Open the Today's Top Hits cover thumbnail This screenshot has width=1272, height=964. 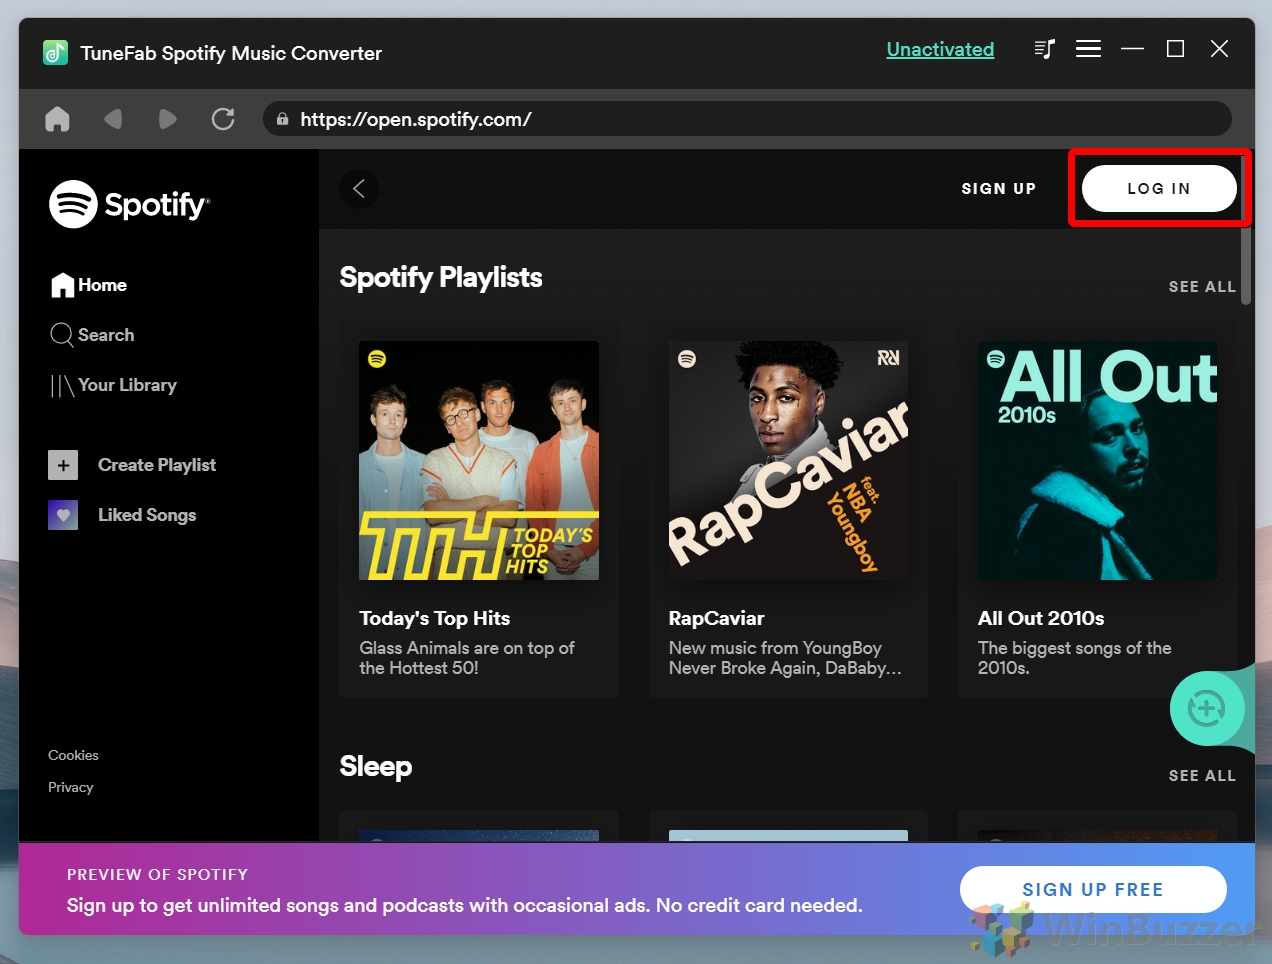point(479,460)
